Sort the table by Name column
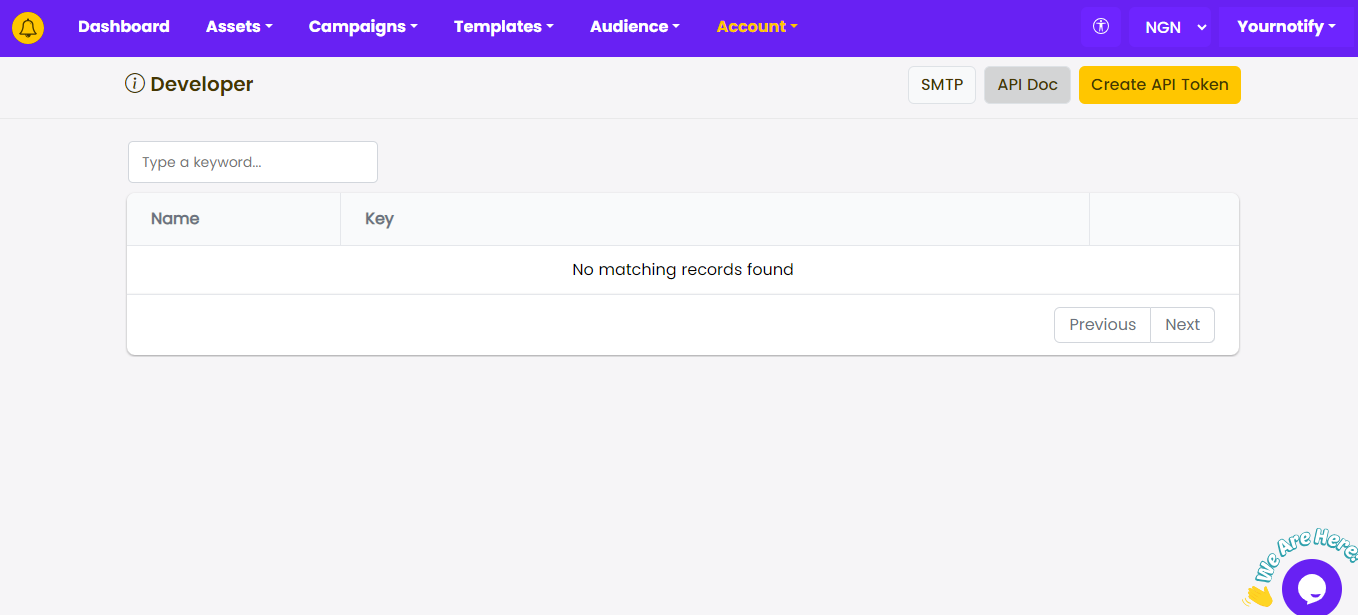This screenshot has height=615, width=1358. click(175, 219)
